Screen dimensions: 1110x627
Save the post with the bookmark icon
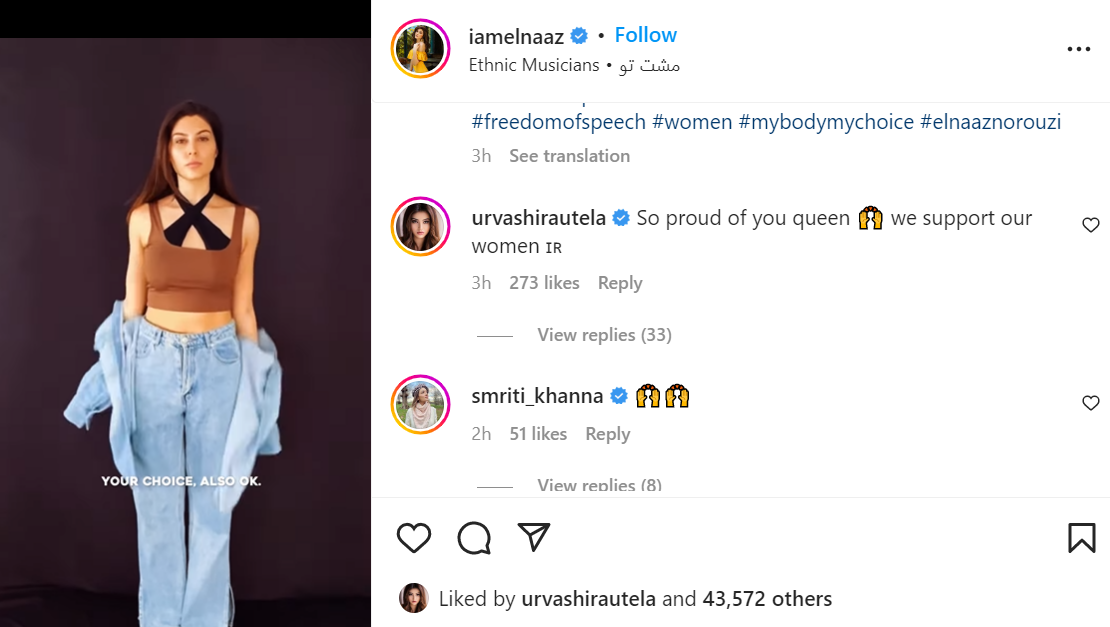pyautogui.click(x=1081, y=538)
